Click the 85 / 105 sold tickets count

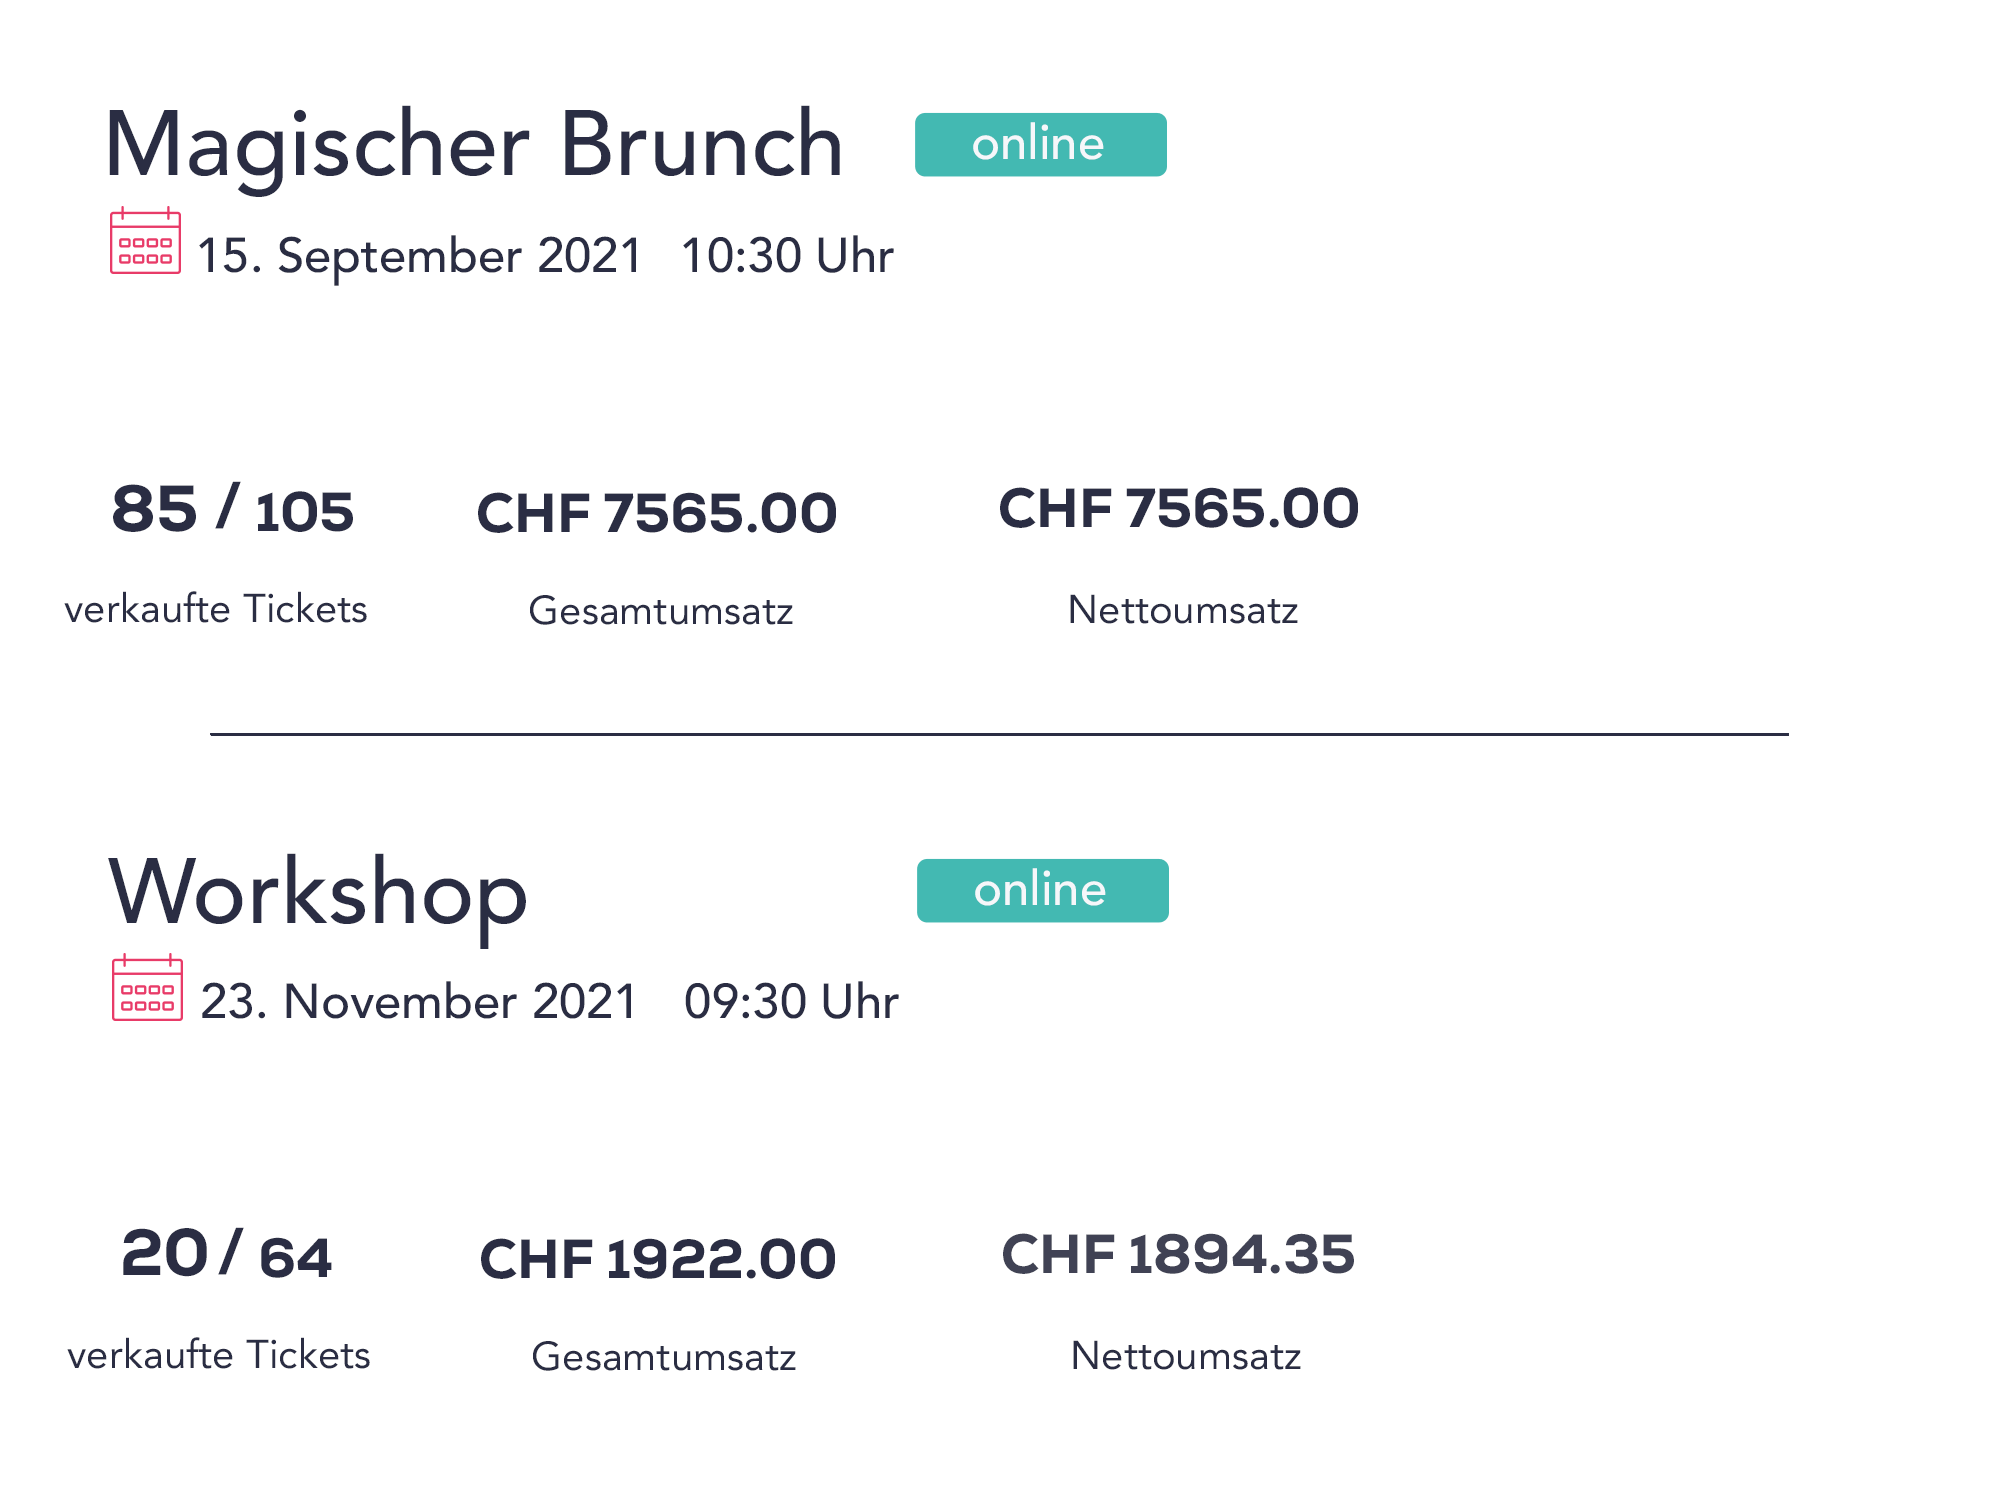[x=233, y=508]
